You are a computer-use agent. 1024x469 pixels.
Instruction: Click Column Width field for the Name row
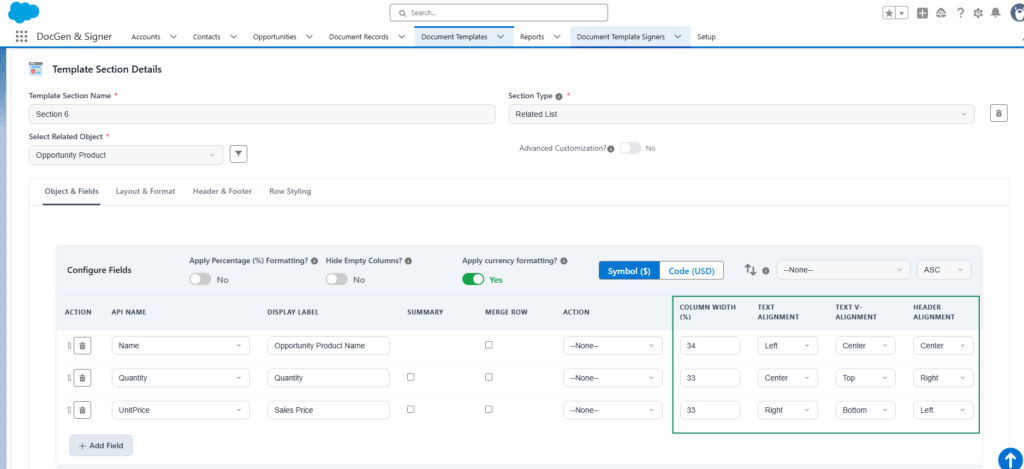(710, 346)
